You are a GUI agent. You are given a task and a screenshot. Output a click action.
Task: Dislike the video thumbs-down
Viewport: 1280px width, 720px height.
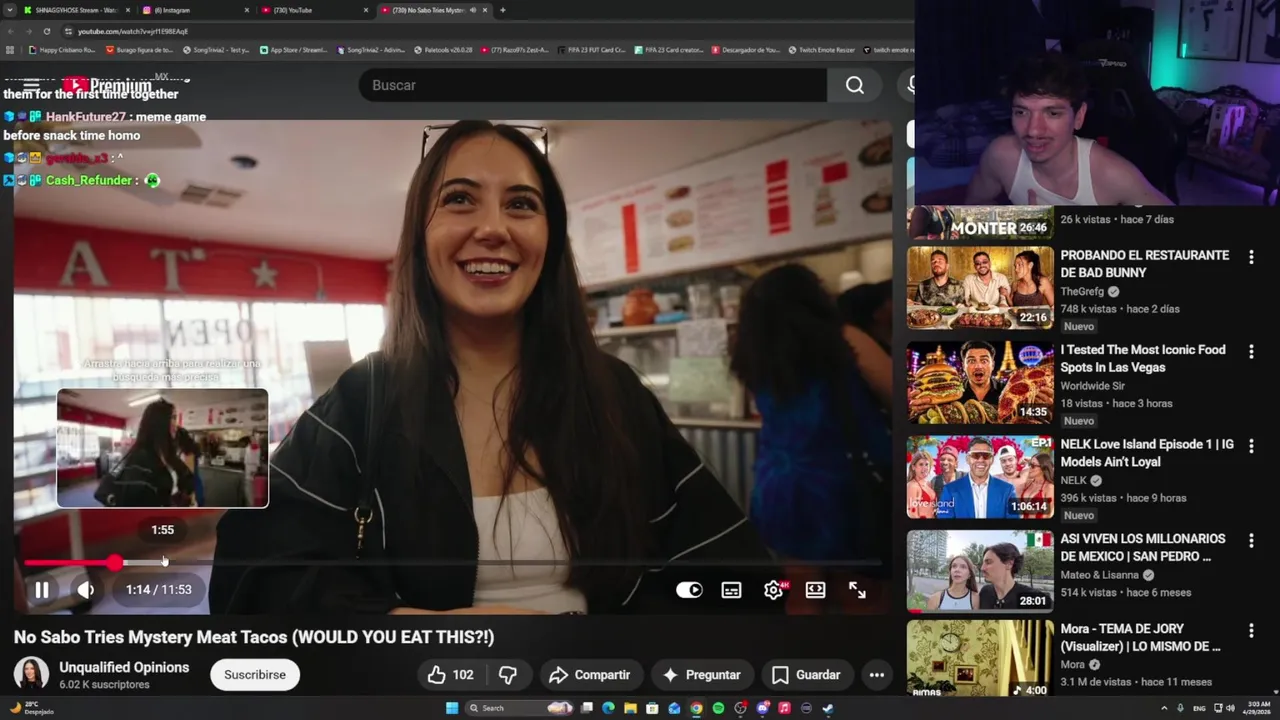coord(508,675)
